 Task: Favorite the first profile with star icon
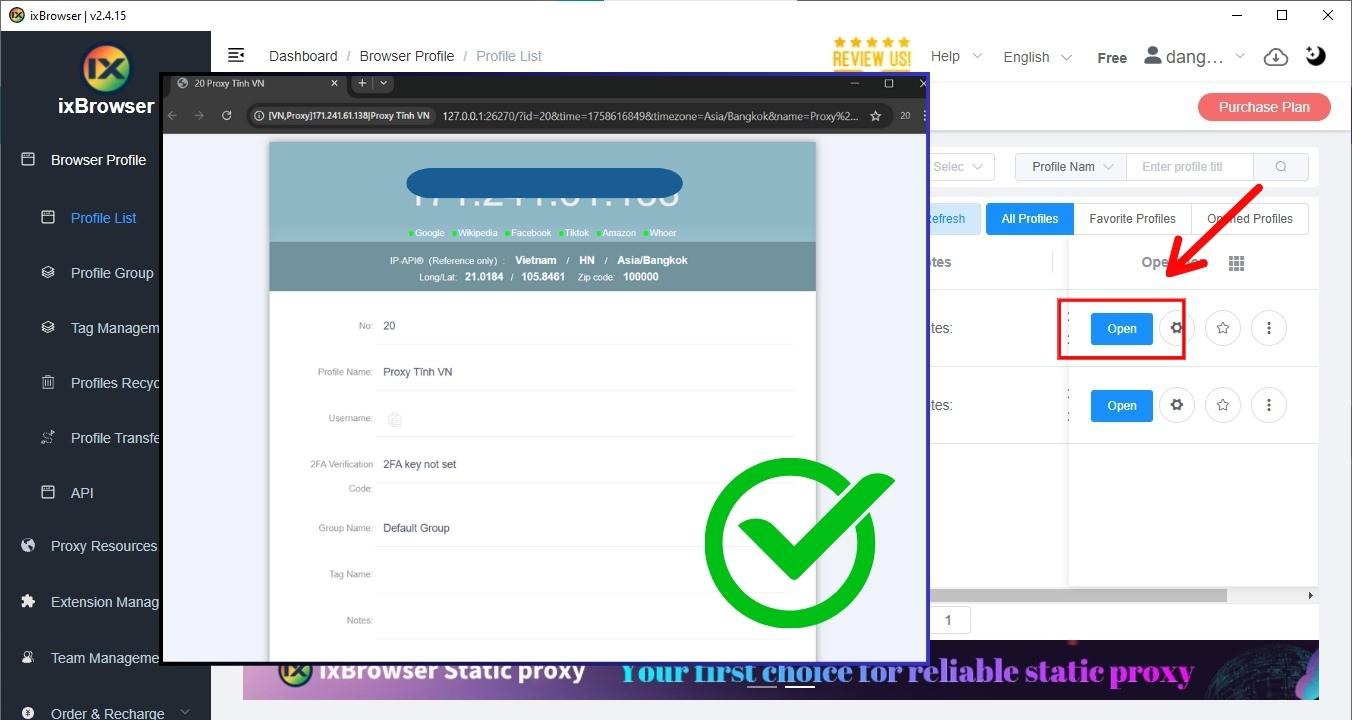[x=1223, y=328]
